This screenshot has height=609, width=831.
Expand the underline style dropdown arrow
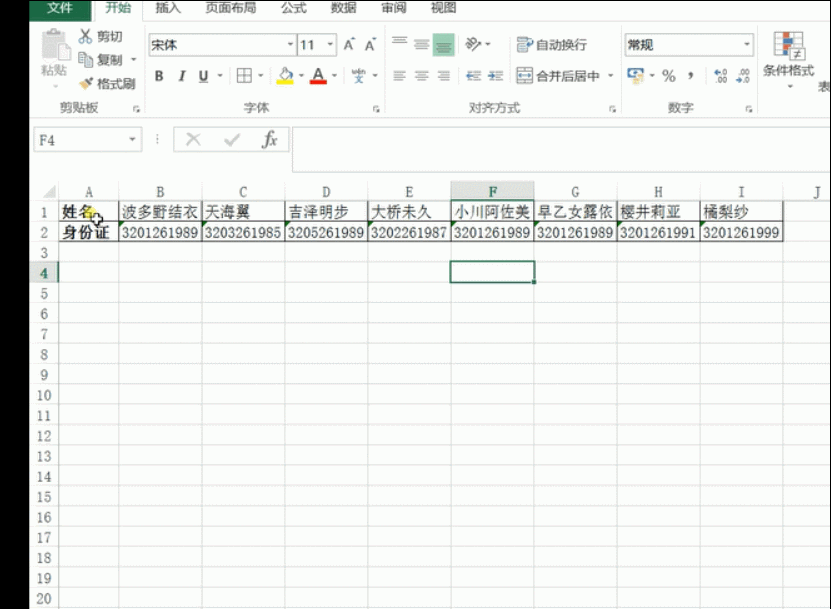(x=220, y=76)
